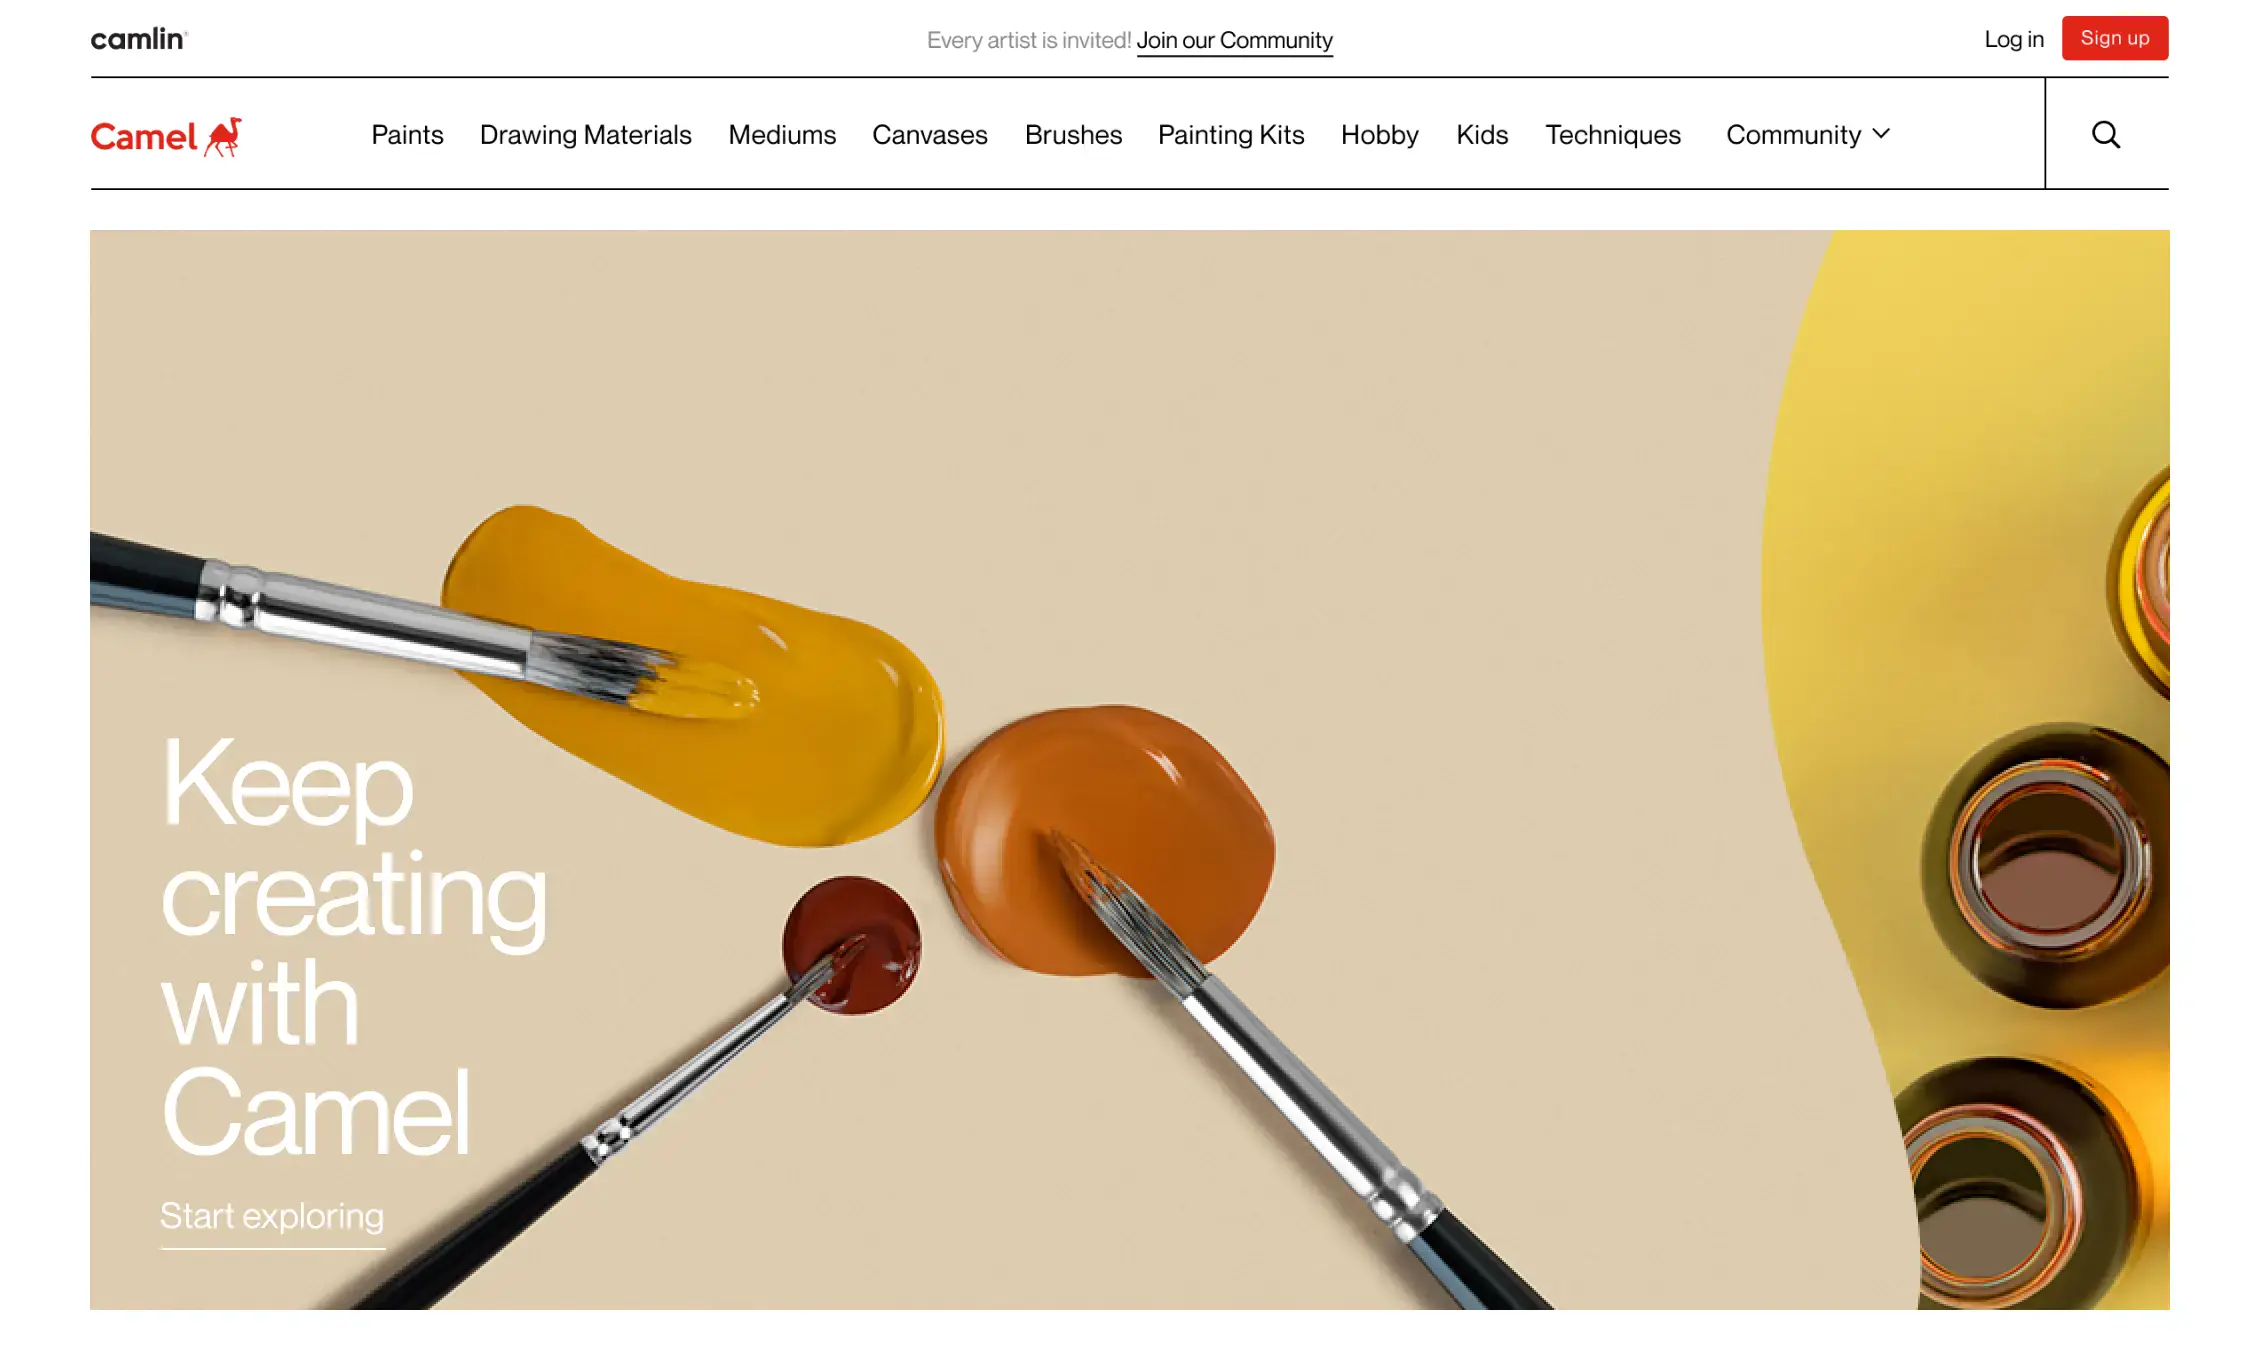The image size is (2260, 1356).
Task: Open Drawing Materials category
Action: tap(585, 134)
